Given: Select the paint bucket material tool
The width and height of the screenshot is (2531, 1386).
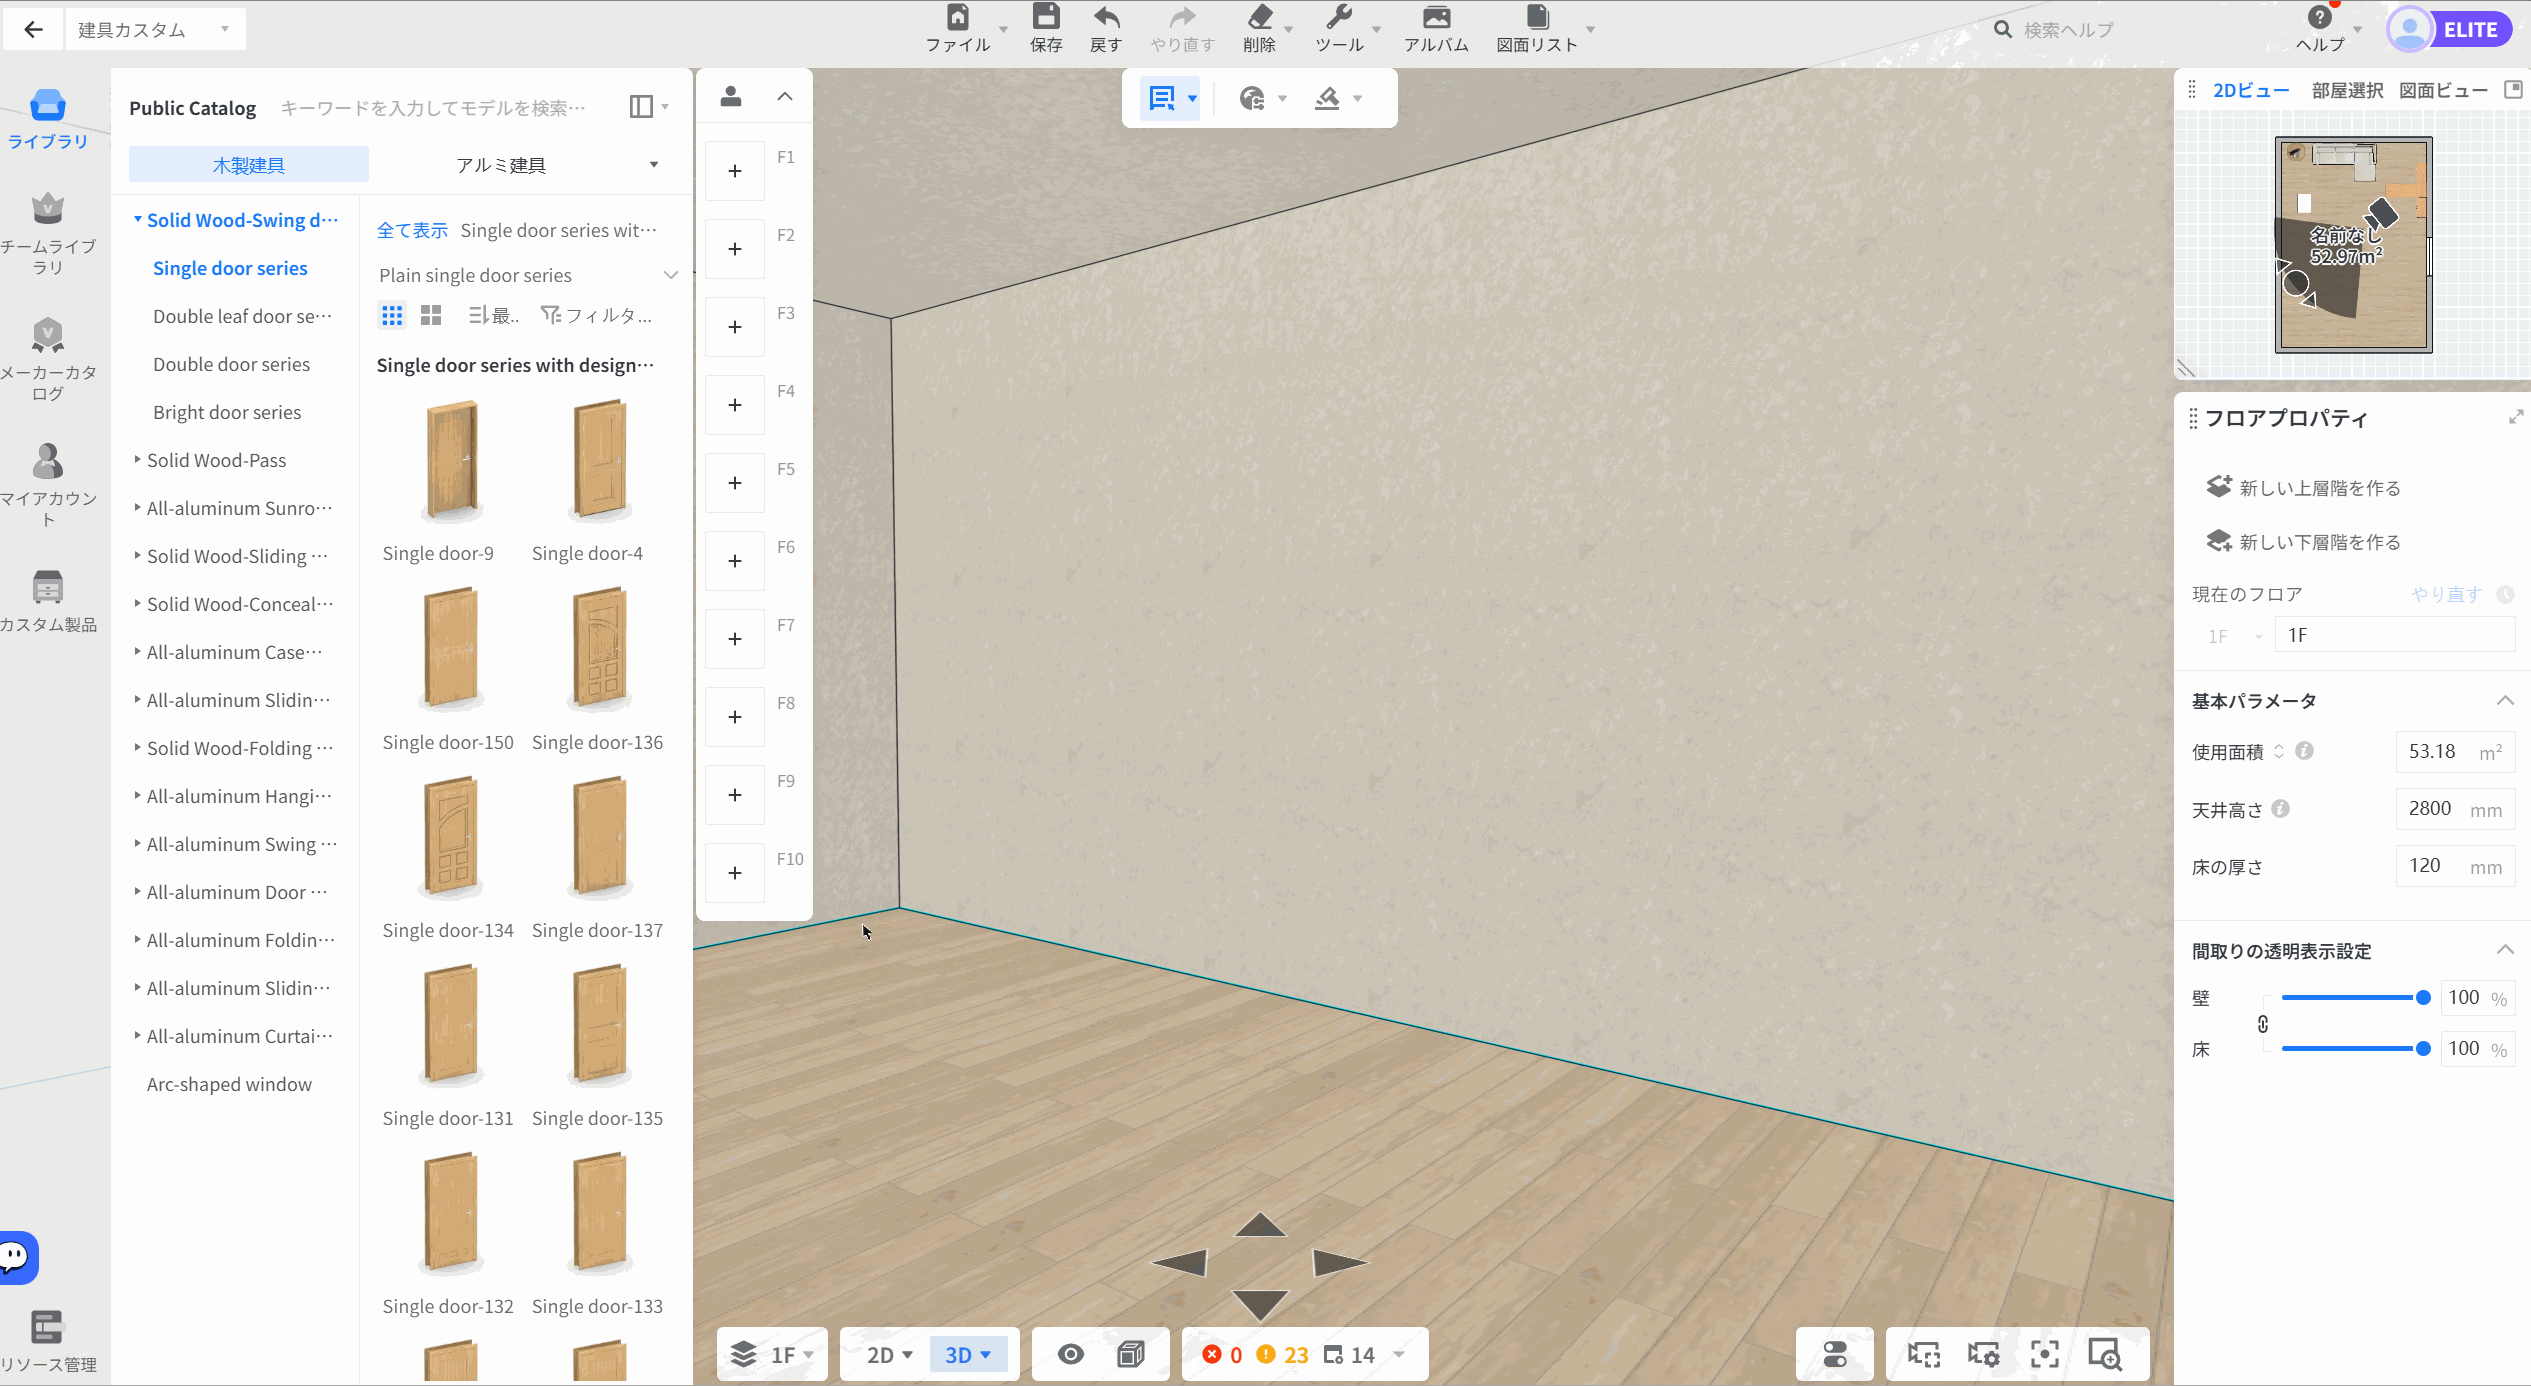Looking at the screenshot, I should (1327, 98).
